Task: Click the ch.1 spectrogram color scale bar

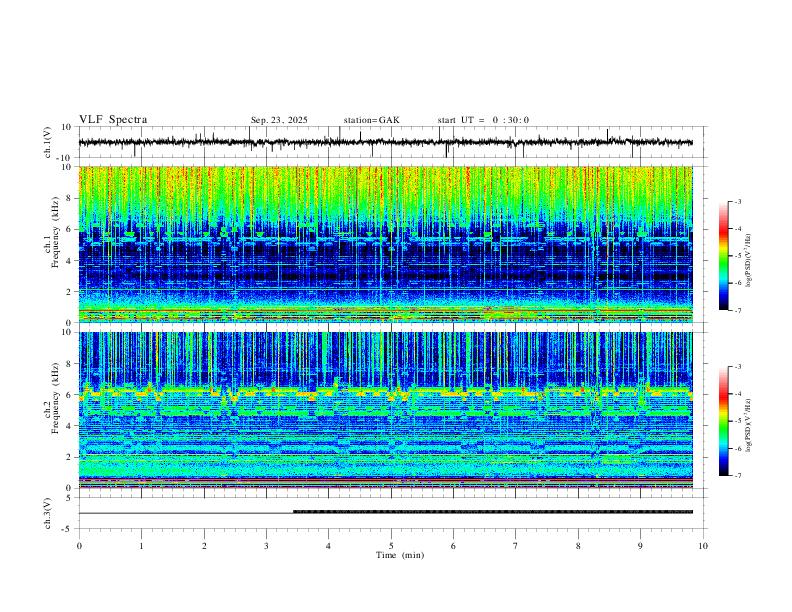Action: pos(723,256)
